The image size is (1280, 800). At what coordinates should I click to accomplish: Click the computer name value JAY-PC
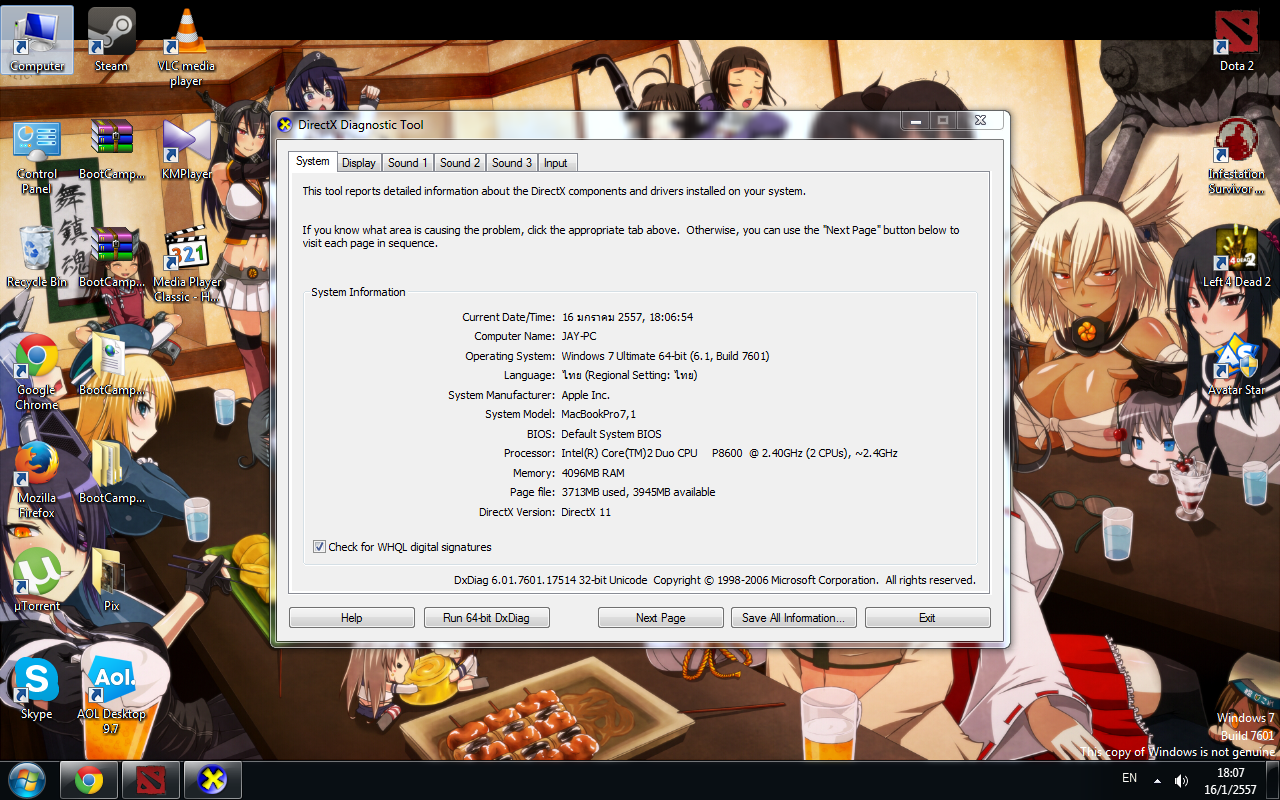(x=579, y=337)
